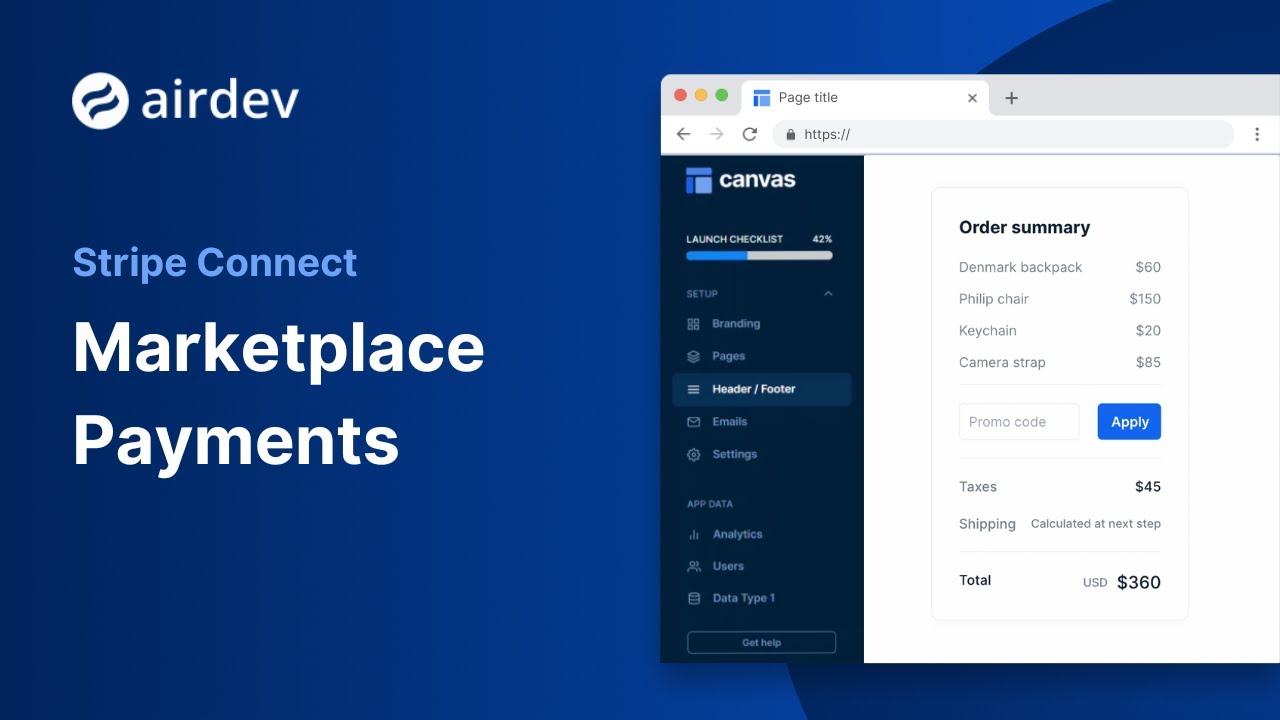
Task: Click the APP DATA section label
Action: point(710,505)
